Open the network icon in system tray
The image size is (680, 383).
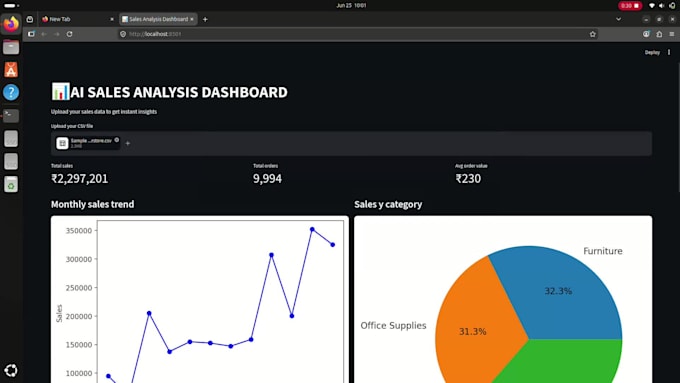pos(651,6)
